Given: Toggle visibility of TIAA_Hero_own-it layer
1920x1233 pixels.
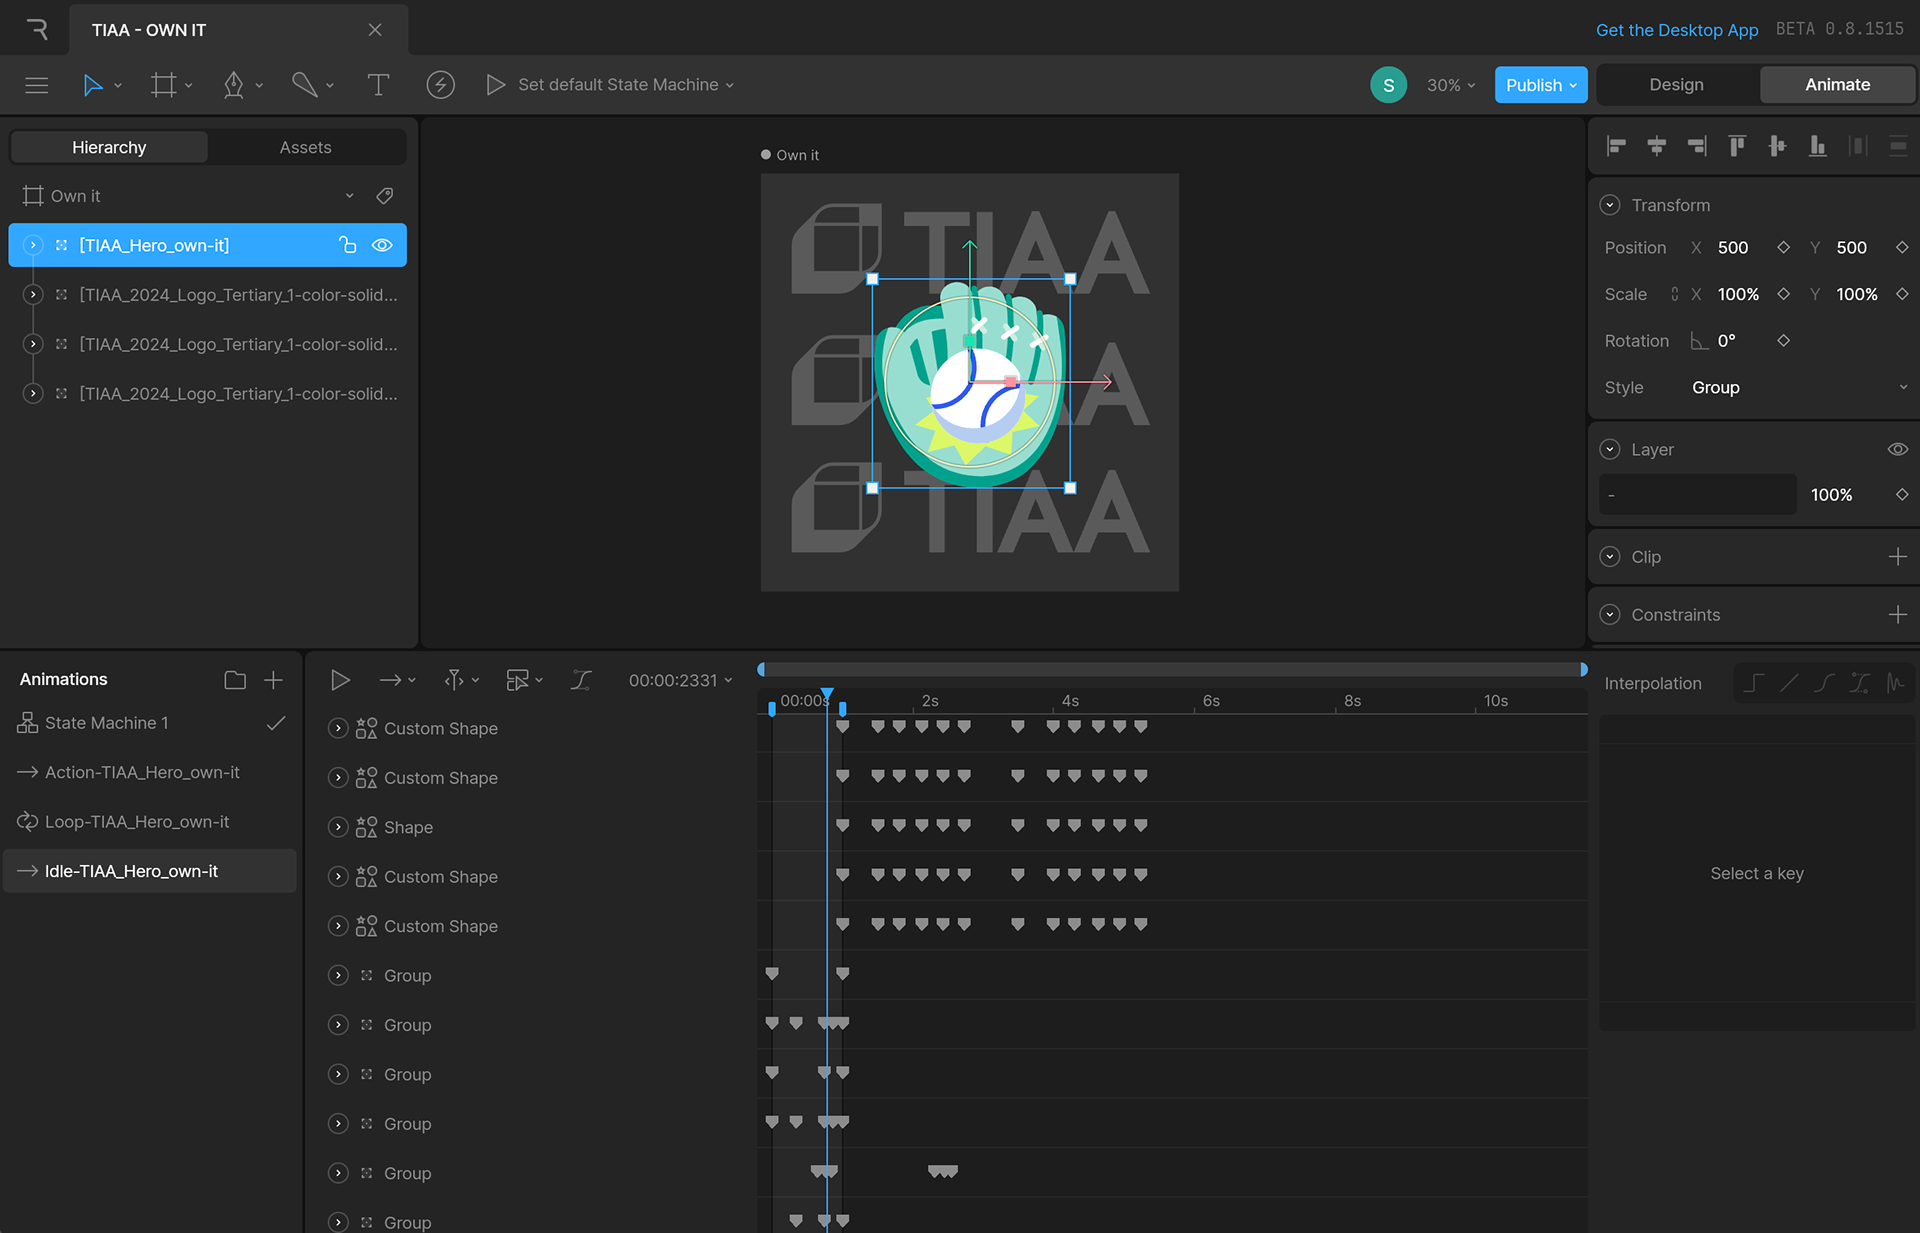Looking at the screenshot, I should pos(382,245).
